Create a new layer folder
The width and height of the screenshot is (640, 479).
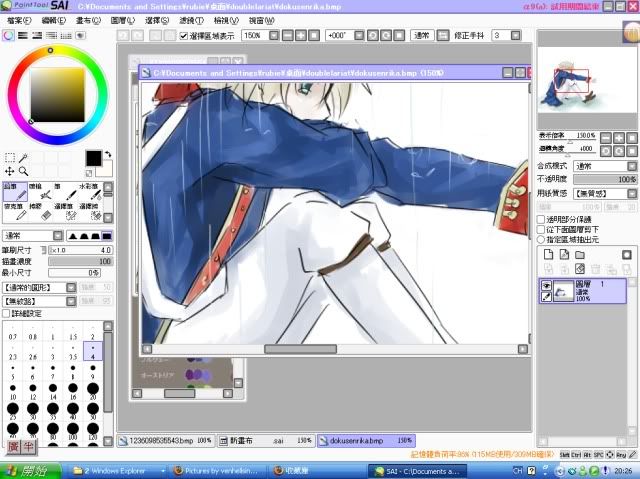(580, 255)
